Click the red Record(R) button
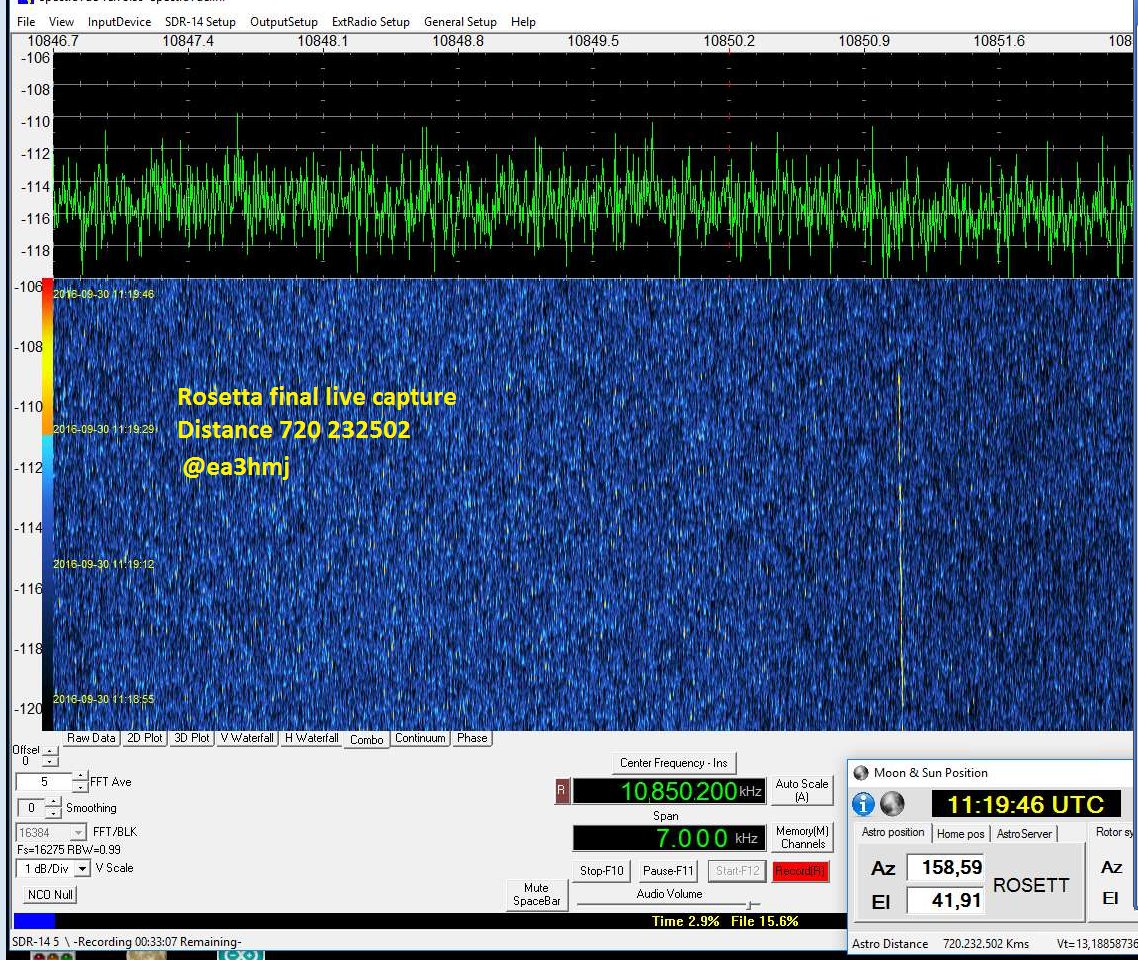 [x=801, y=871]
